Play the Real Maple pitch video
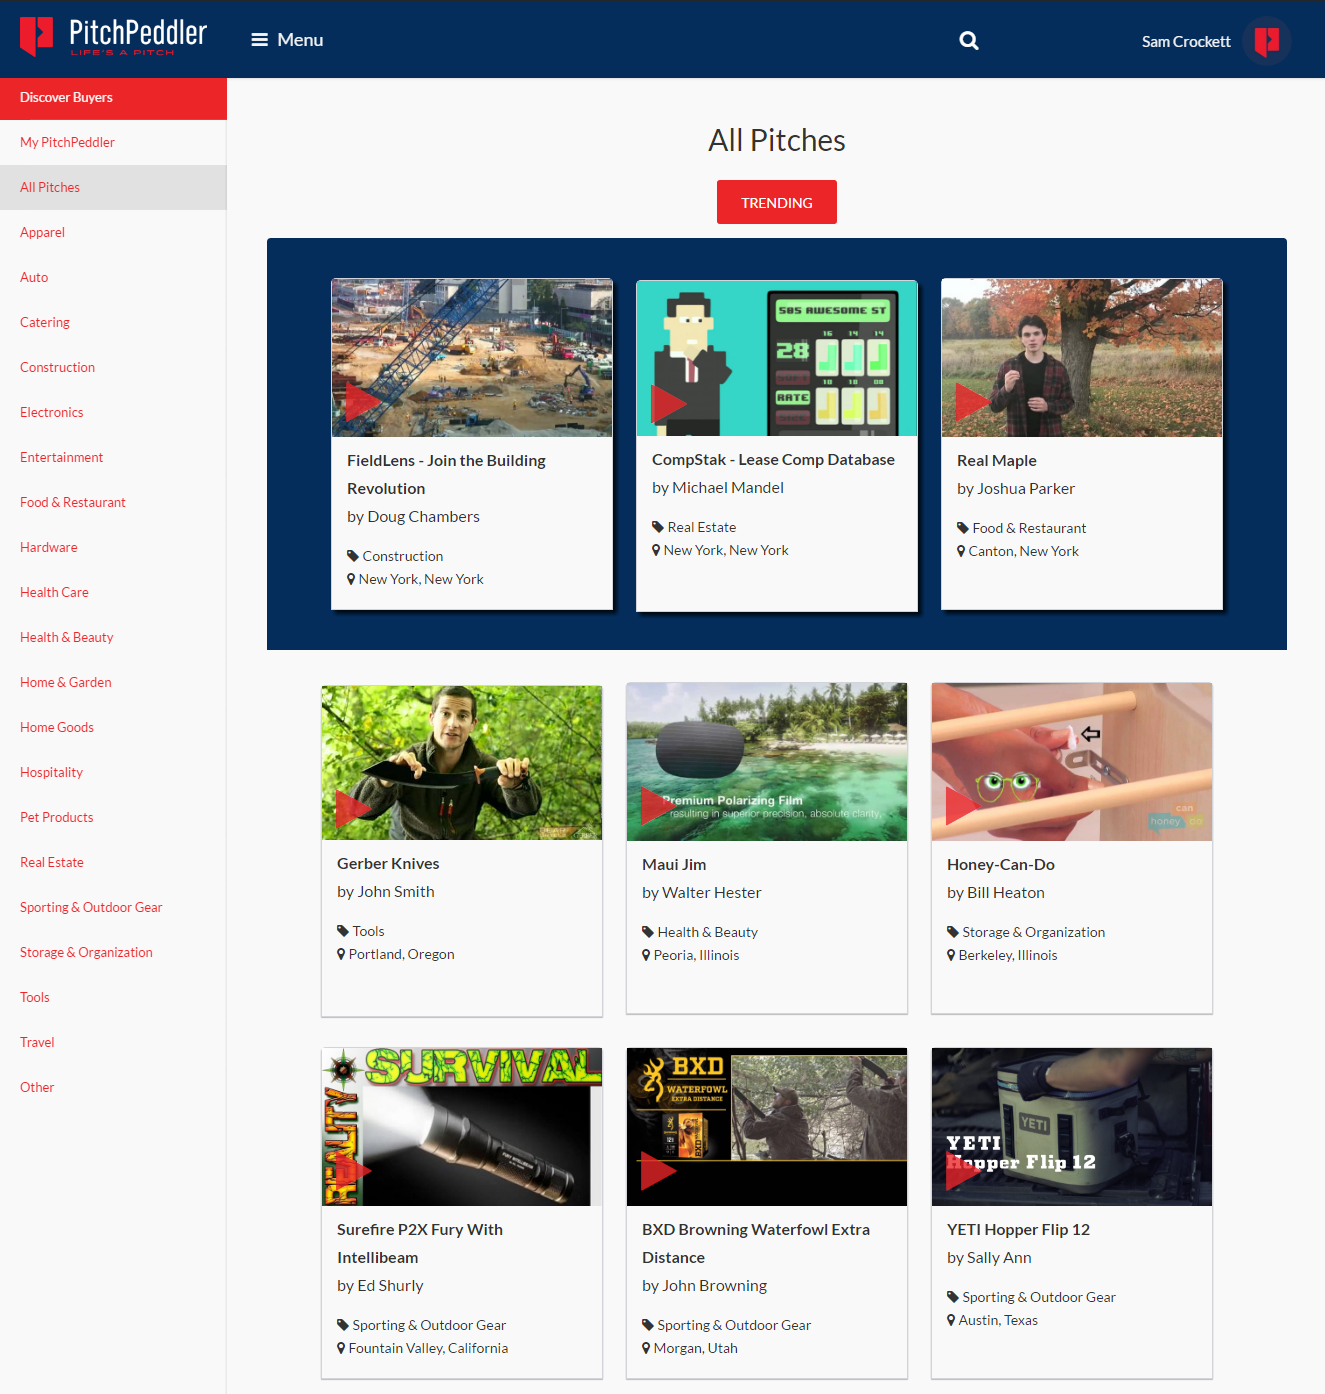This screenshot has height=1394, width=1325. click(x=973, y=402)
